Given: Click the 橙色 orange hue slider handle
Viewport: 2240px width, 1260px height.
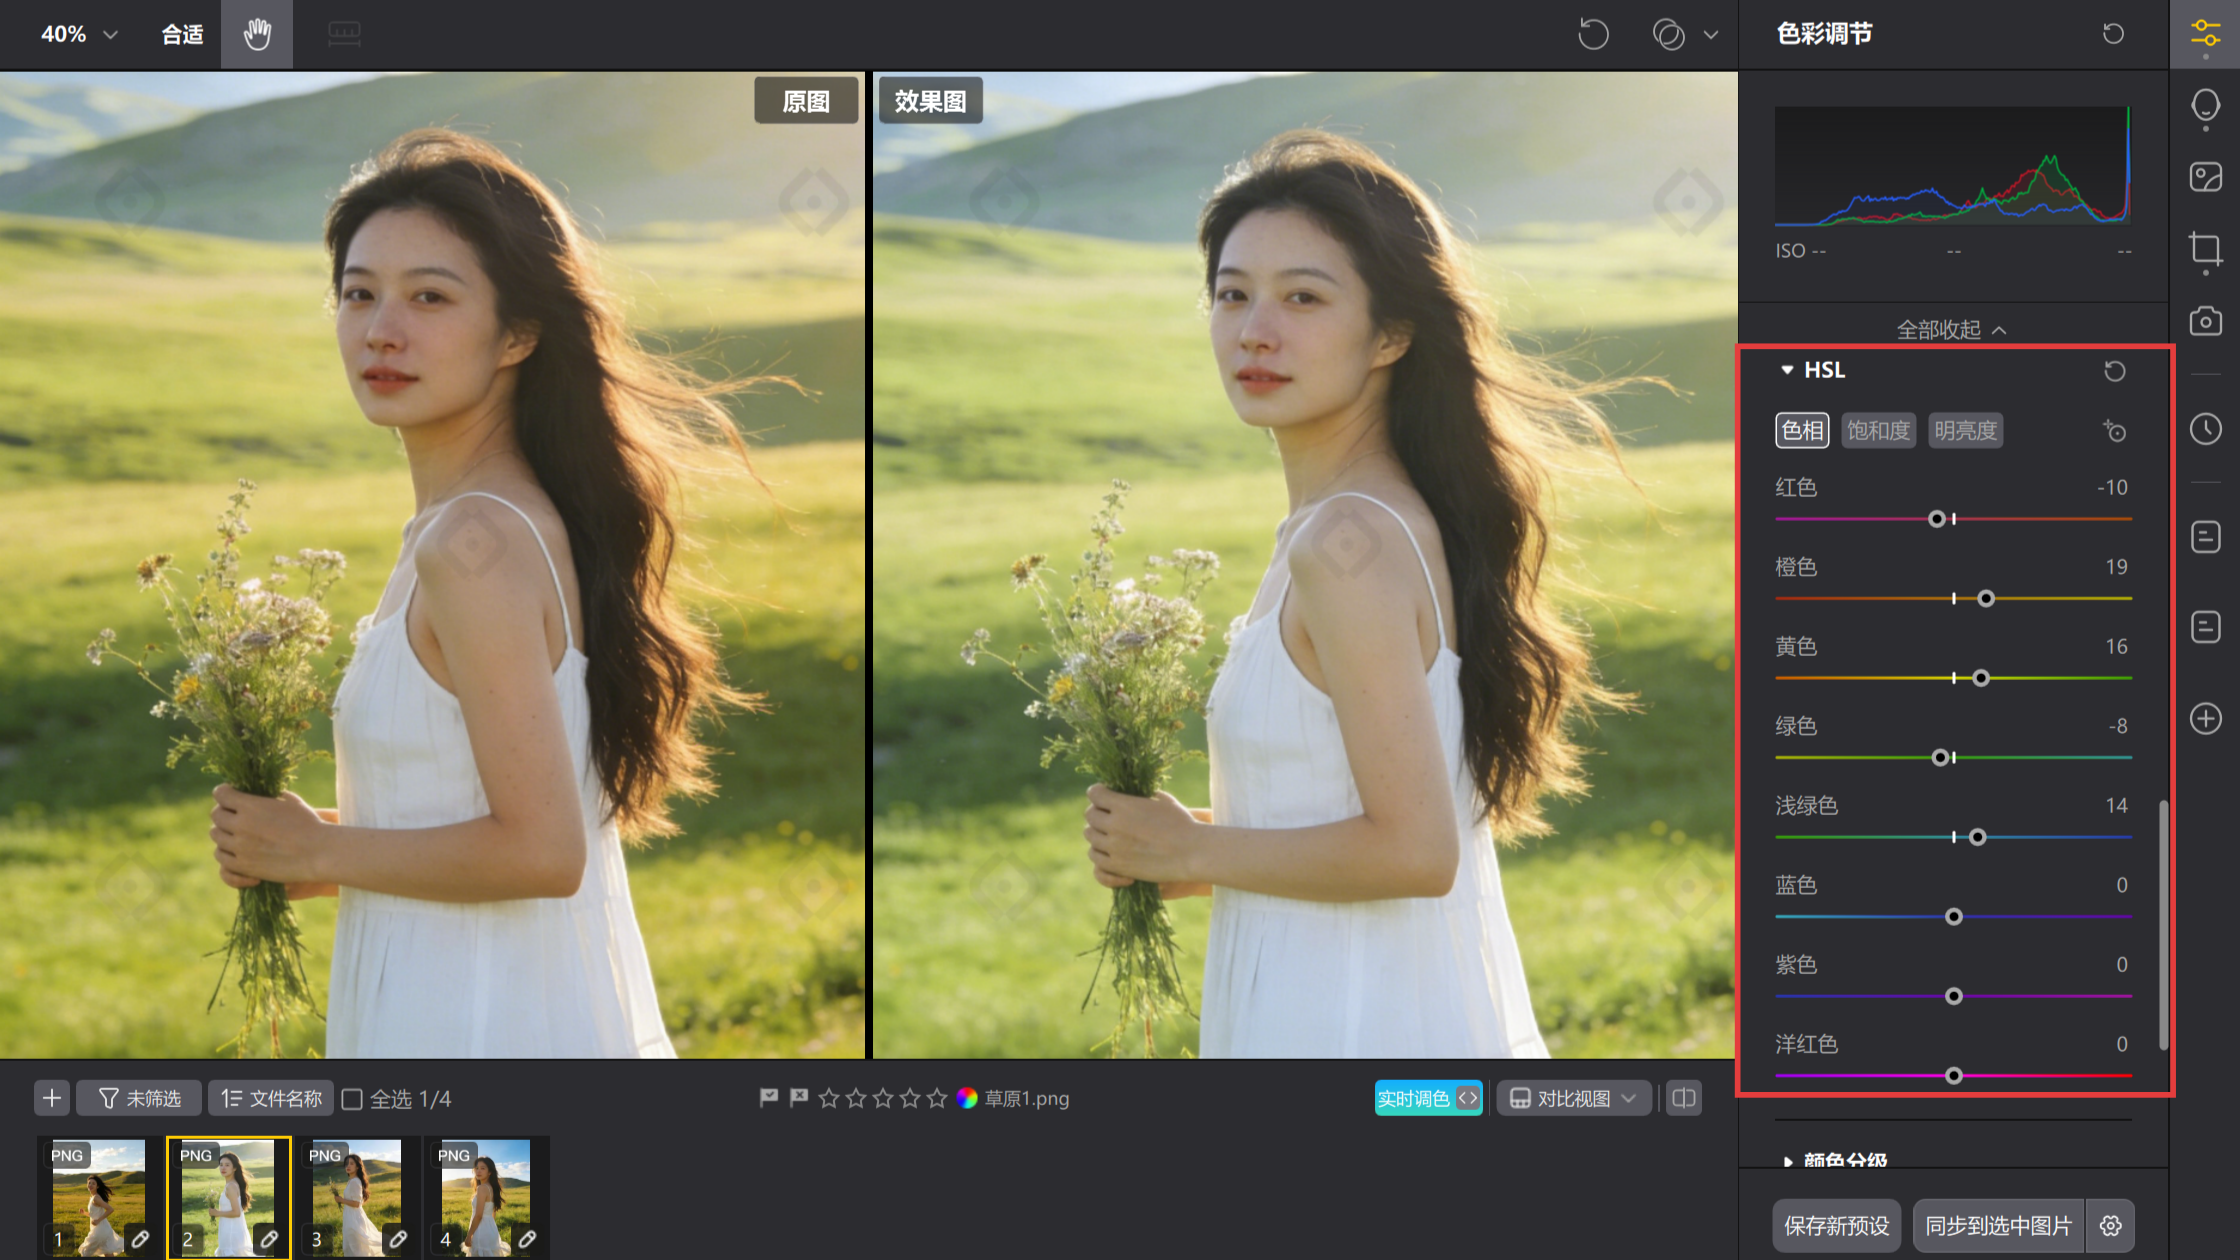Looking at the screenshot, I should pyautogui.click(x=1986, y=598).
